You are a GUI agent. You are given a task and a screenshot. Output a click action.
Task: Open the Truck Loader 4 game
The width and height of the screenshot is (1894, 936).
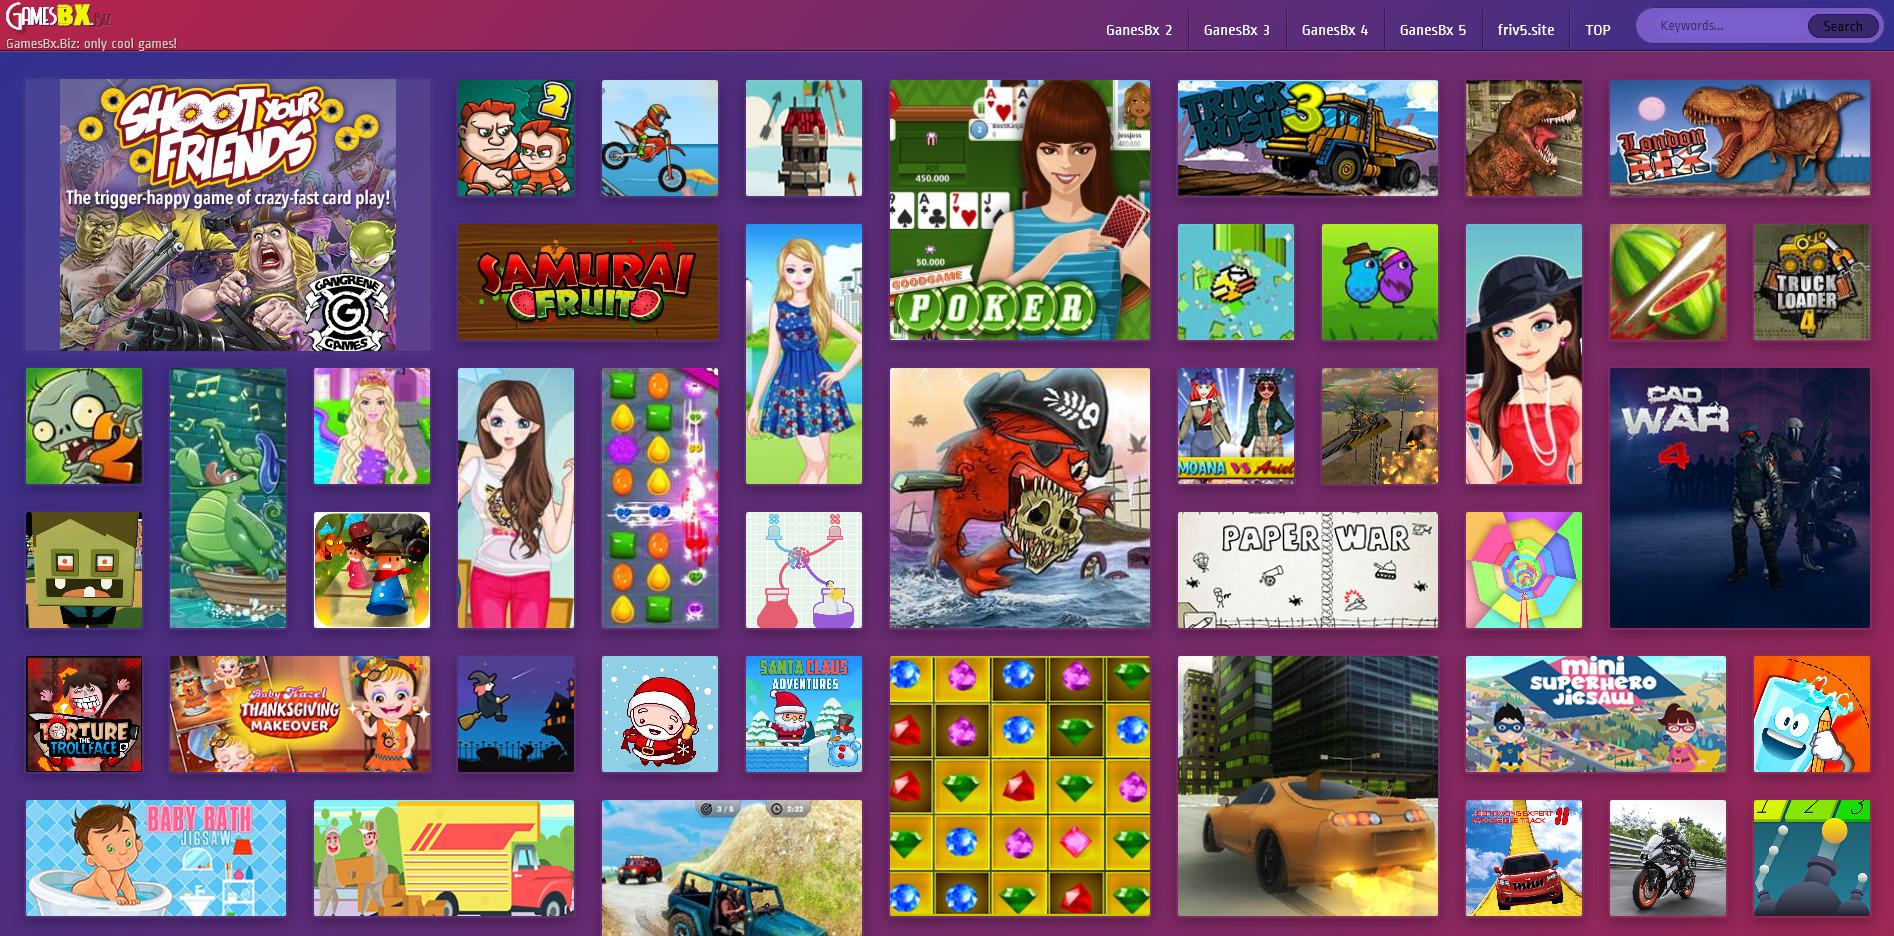[x=1812, y=282]
